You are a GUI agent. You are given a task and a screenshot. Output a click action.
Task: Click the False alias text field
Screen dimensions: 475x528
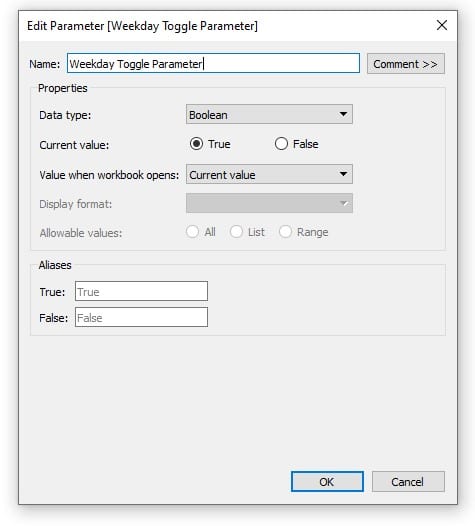(141, 317)
